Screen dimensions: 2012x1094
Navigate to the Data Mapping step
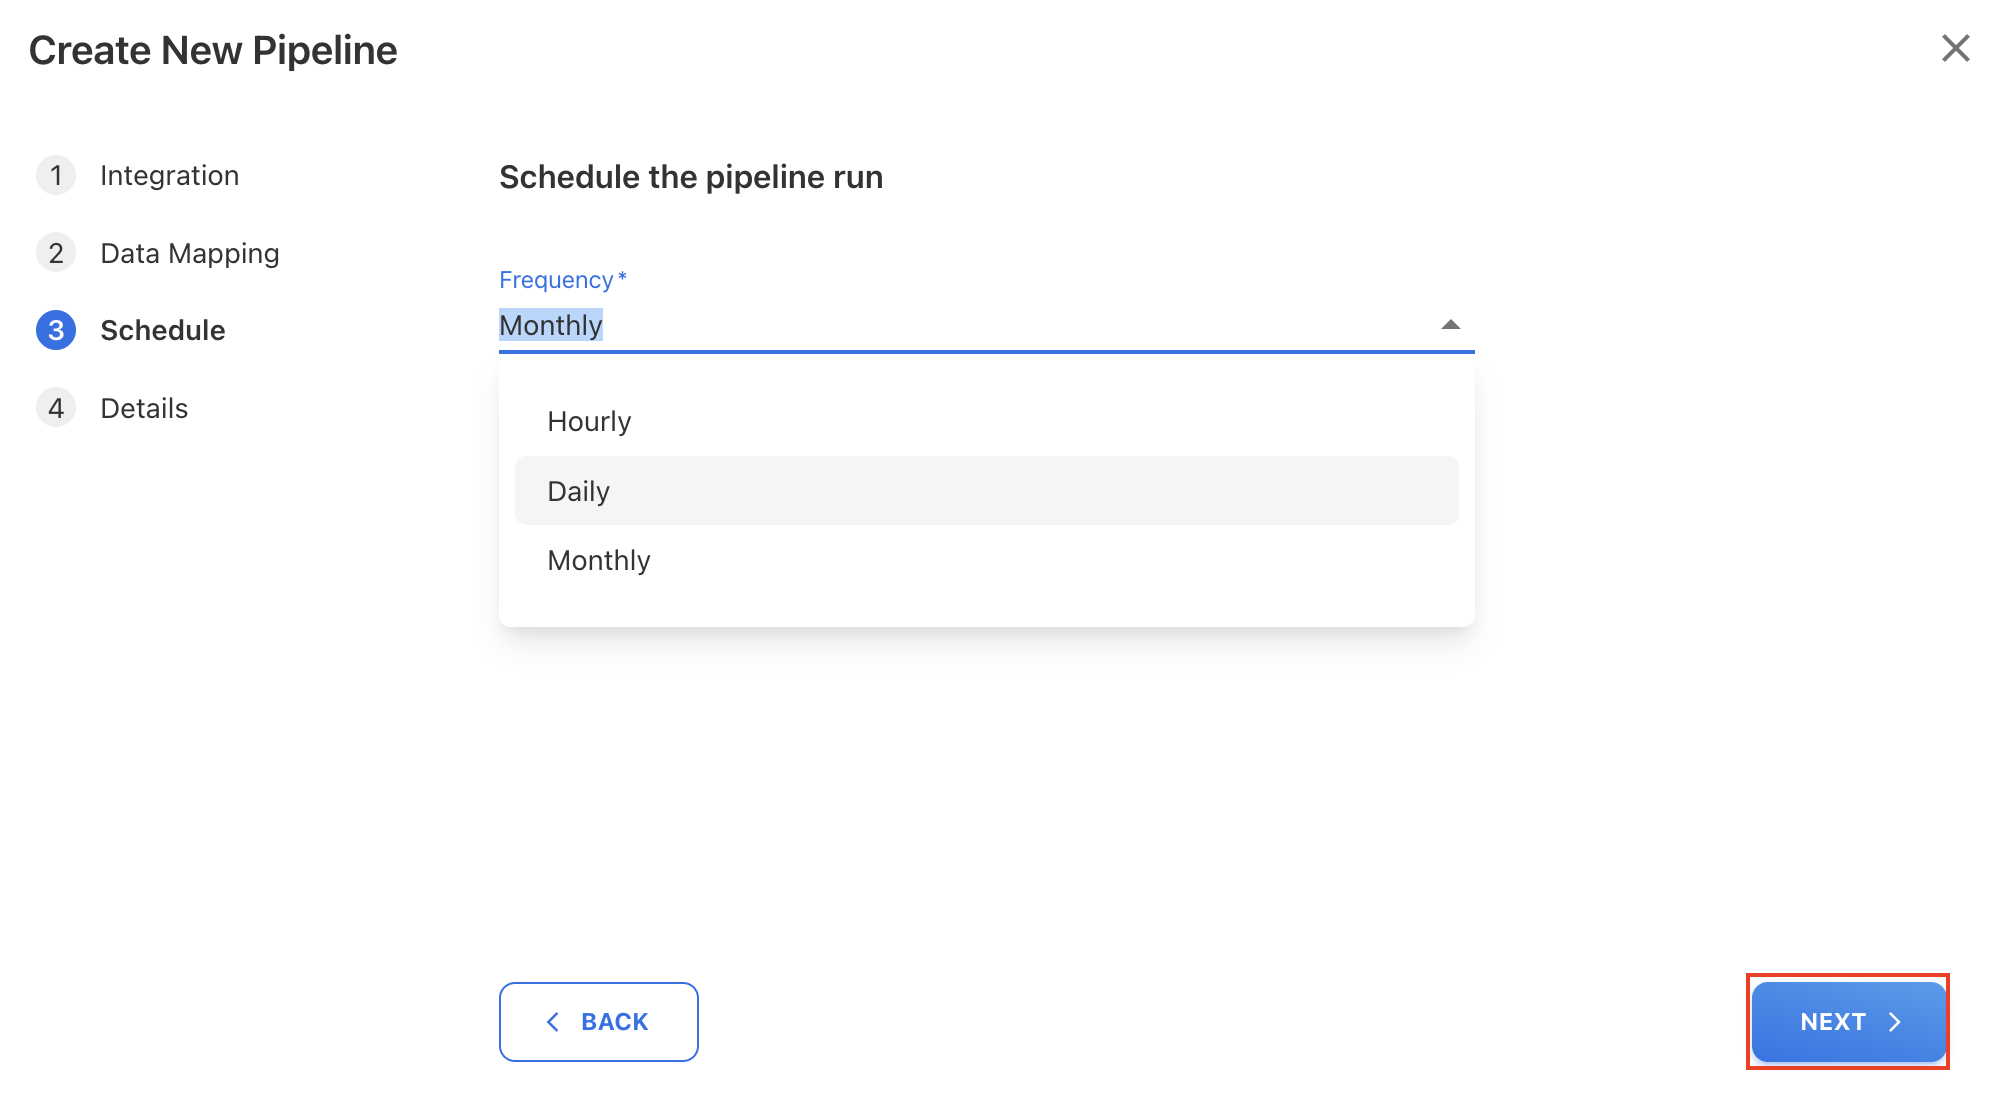point(189,252)
